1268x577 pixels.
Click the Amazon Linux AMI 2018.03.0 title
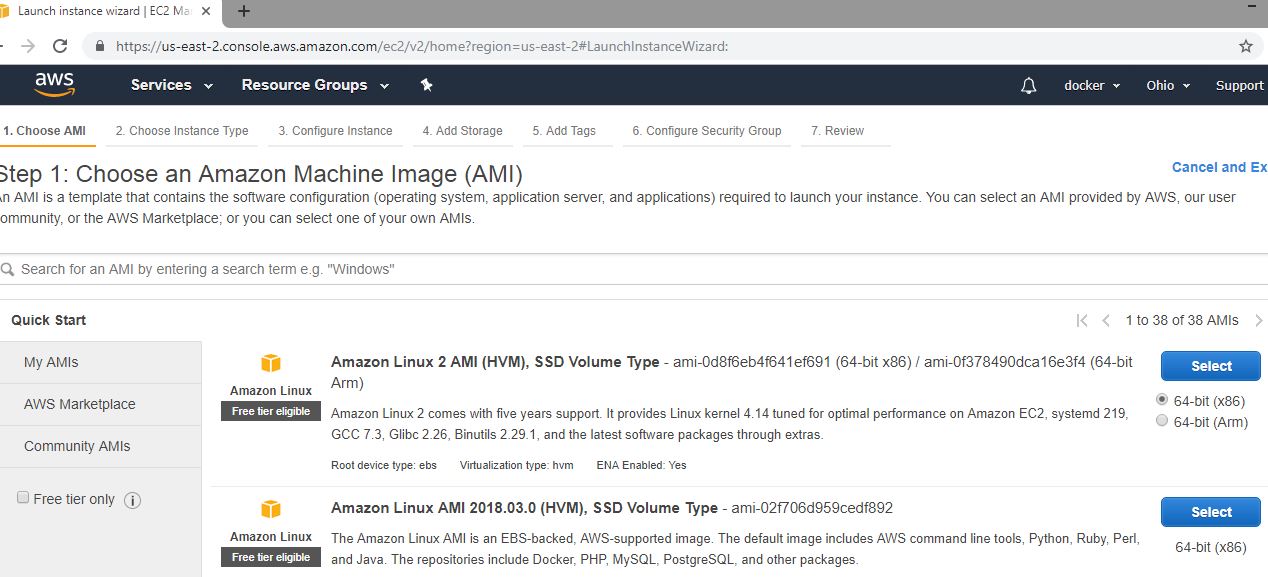click(x=524, y=508)
